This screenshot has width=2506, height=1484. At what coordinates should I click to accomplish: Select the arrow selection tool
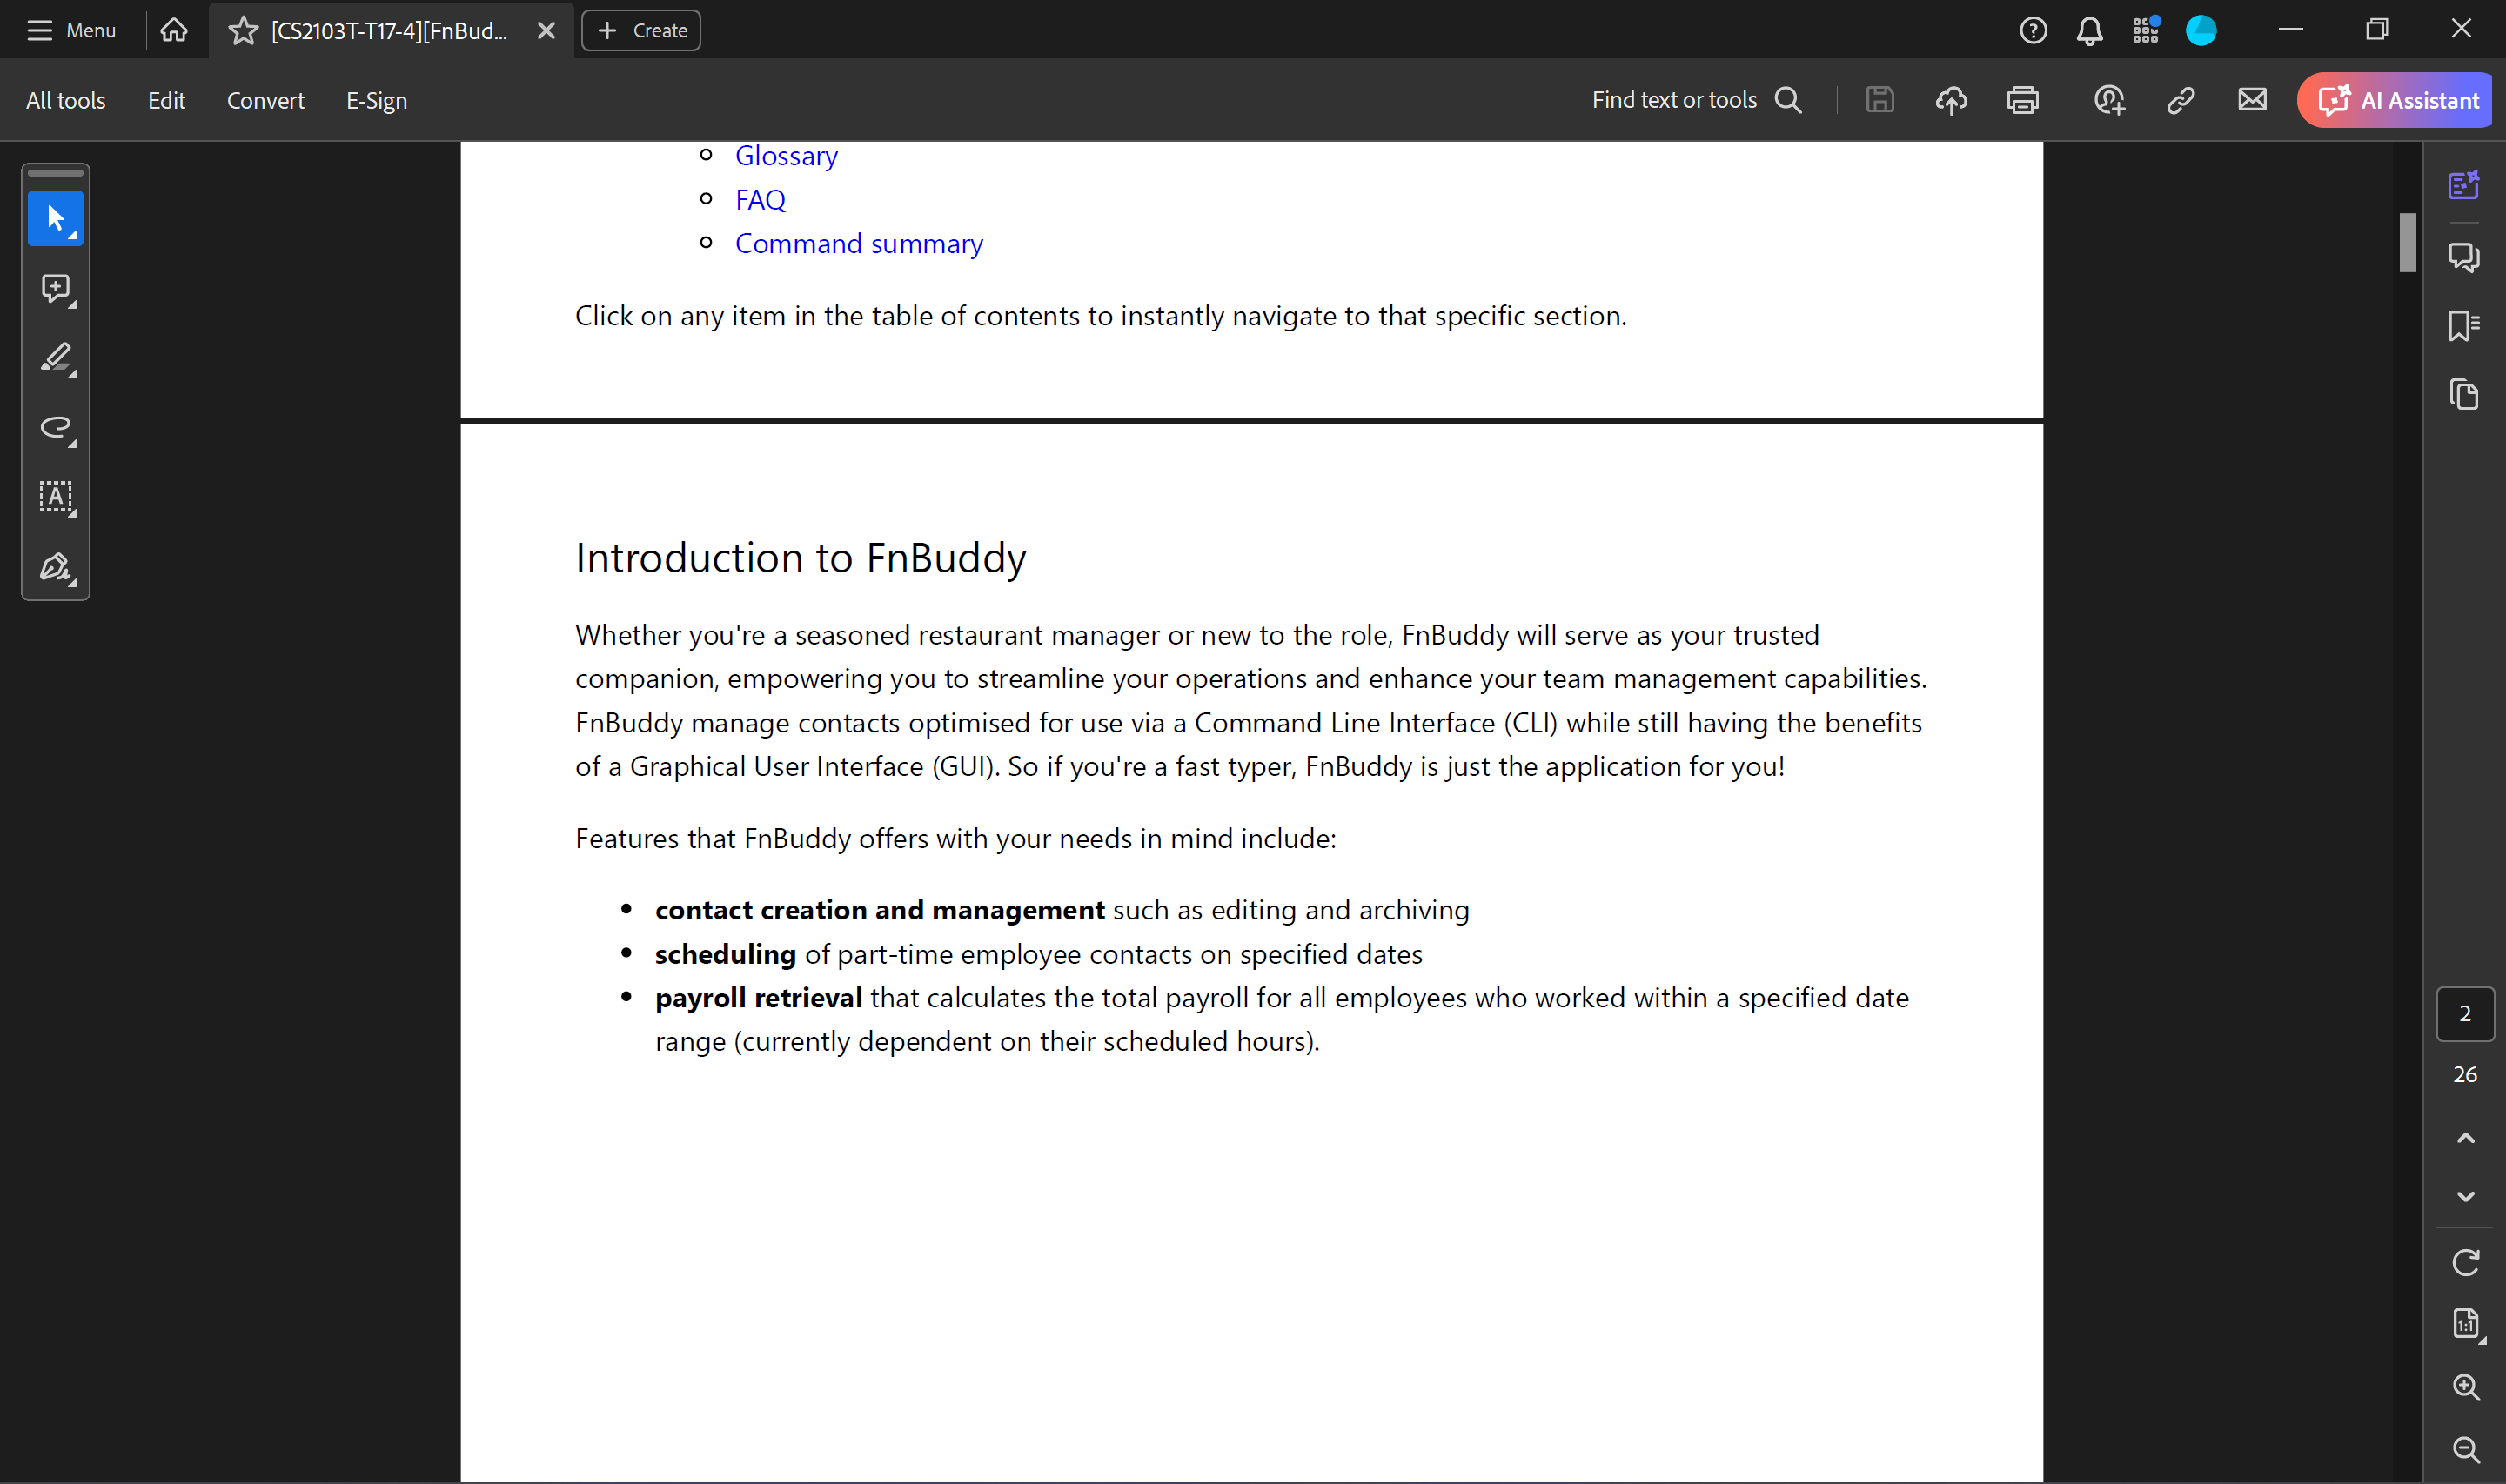55,218
